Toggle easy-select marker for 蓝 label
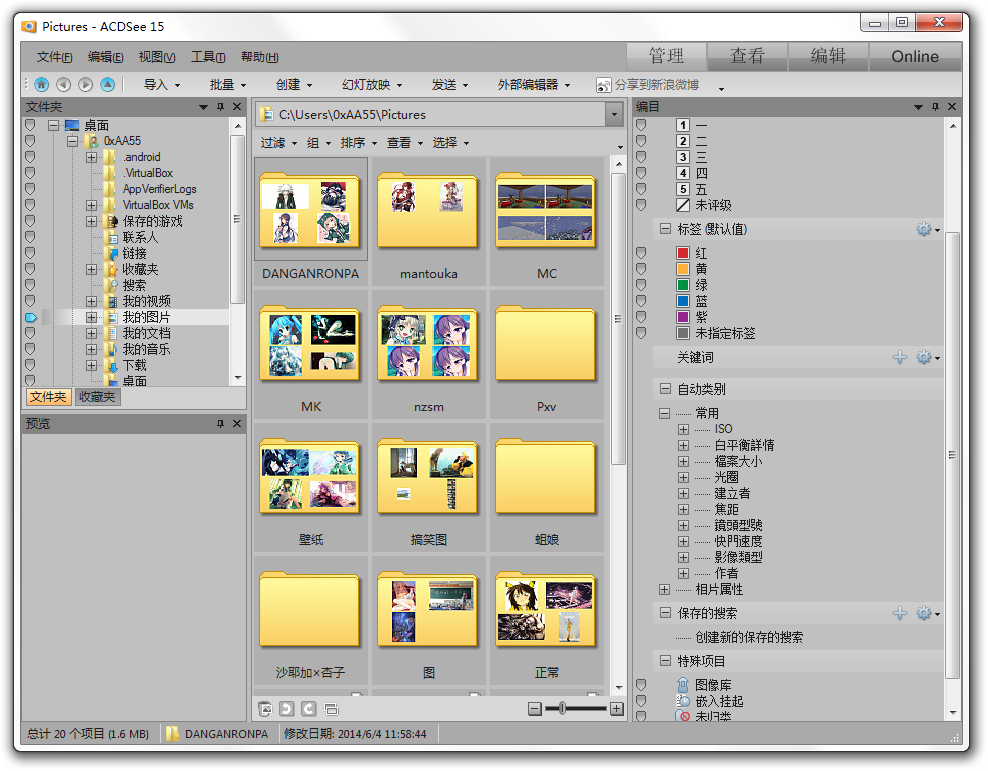Image resolution: width=988 pixels, height=771 pixels. (x=641, y=300)
